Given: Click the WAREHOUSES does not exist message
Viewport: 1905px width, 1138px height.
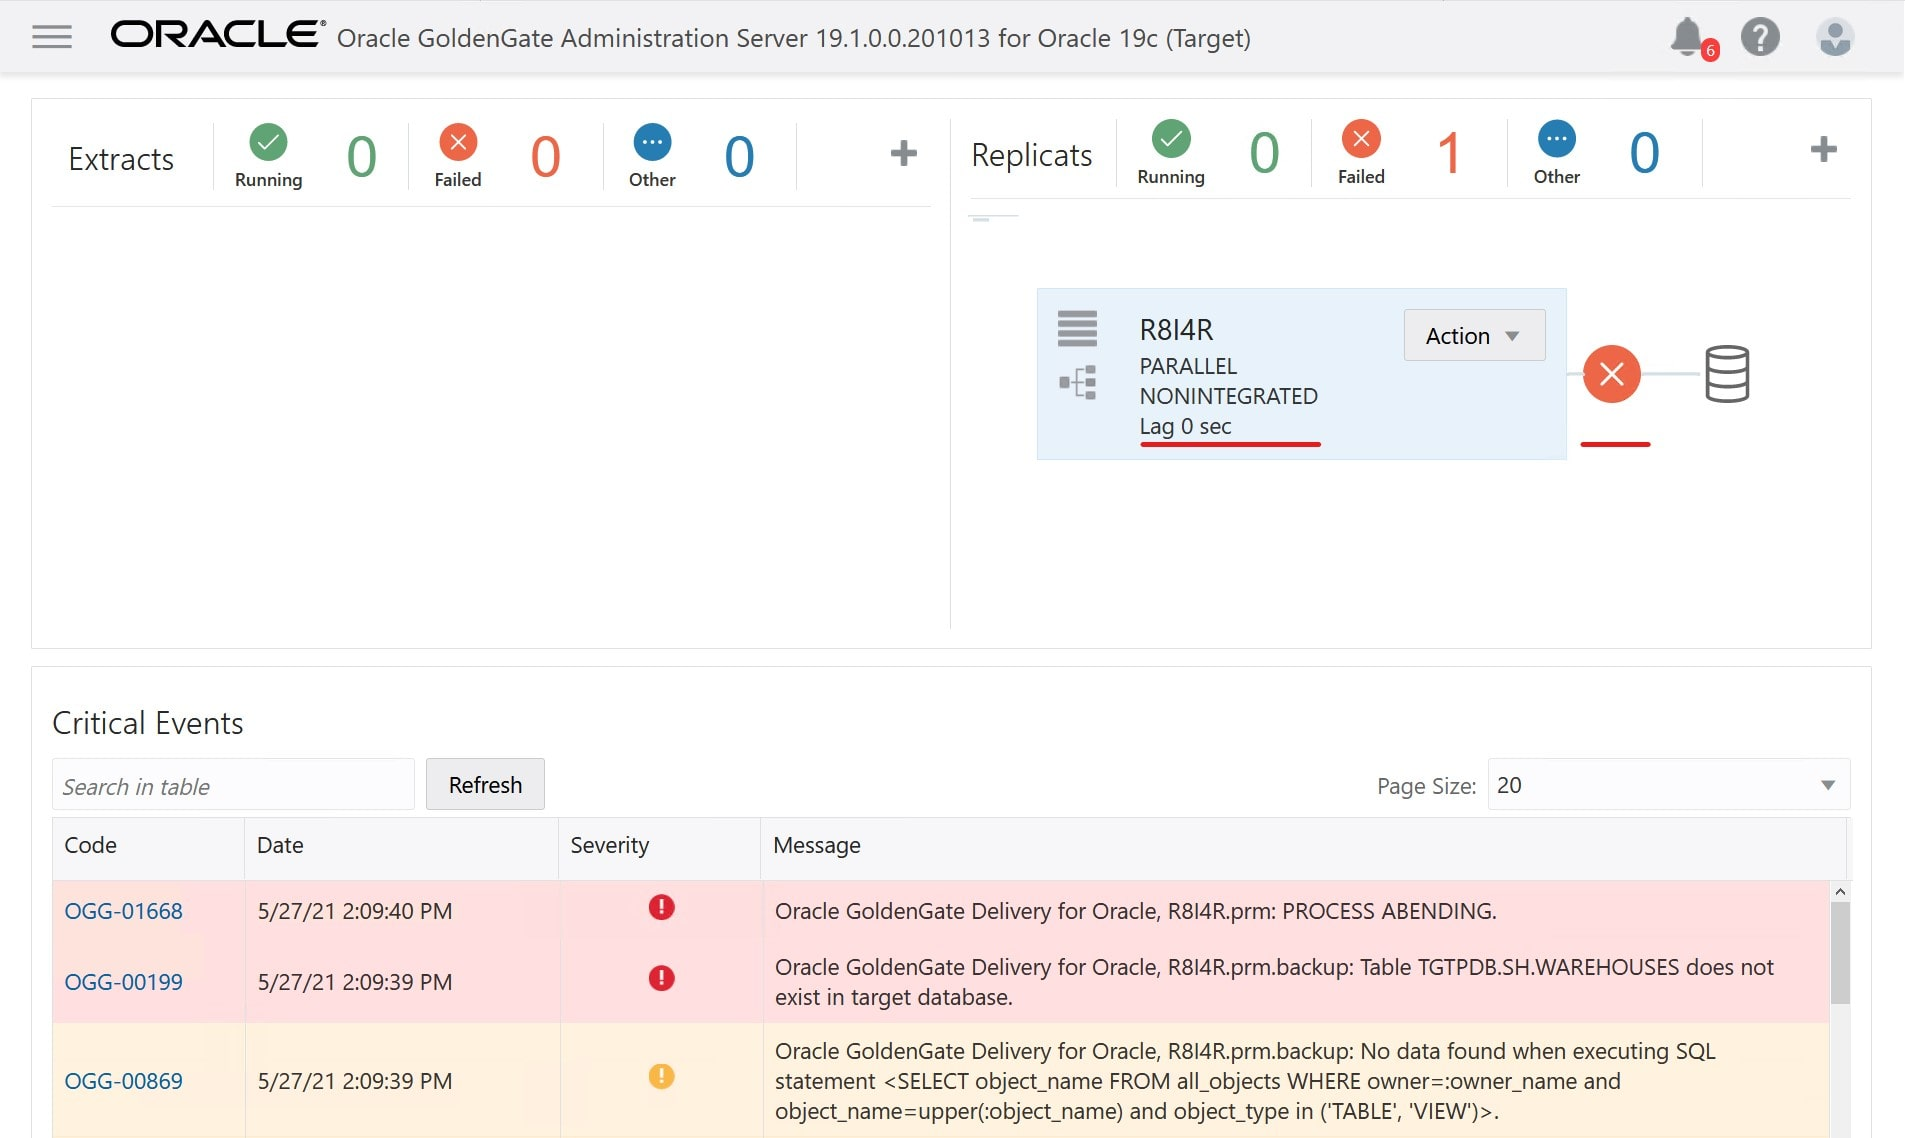Looking at the screenshot, I should pyautogui.click(x=1274, y=982).
